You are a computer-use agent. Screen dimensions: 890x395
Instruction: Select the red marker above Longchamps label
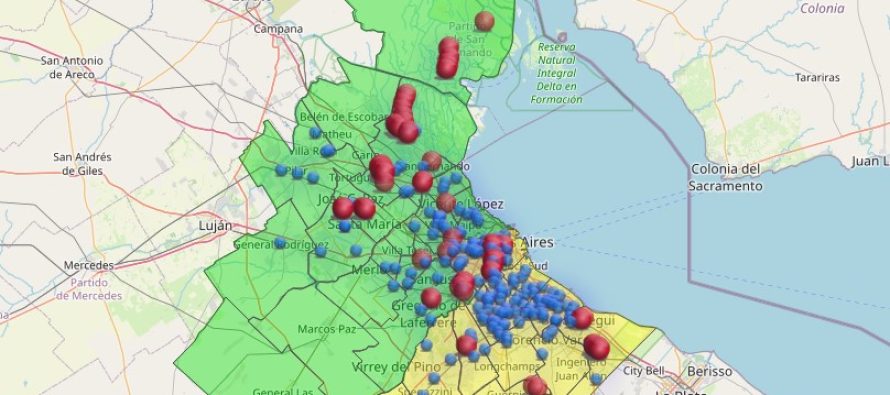[x=466, y=344]
